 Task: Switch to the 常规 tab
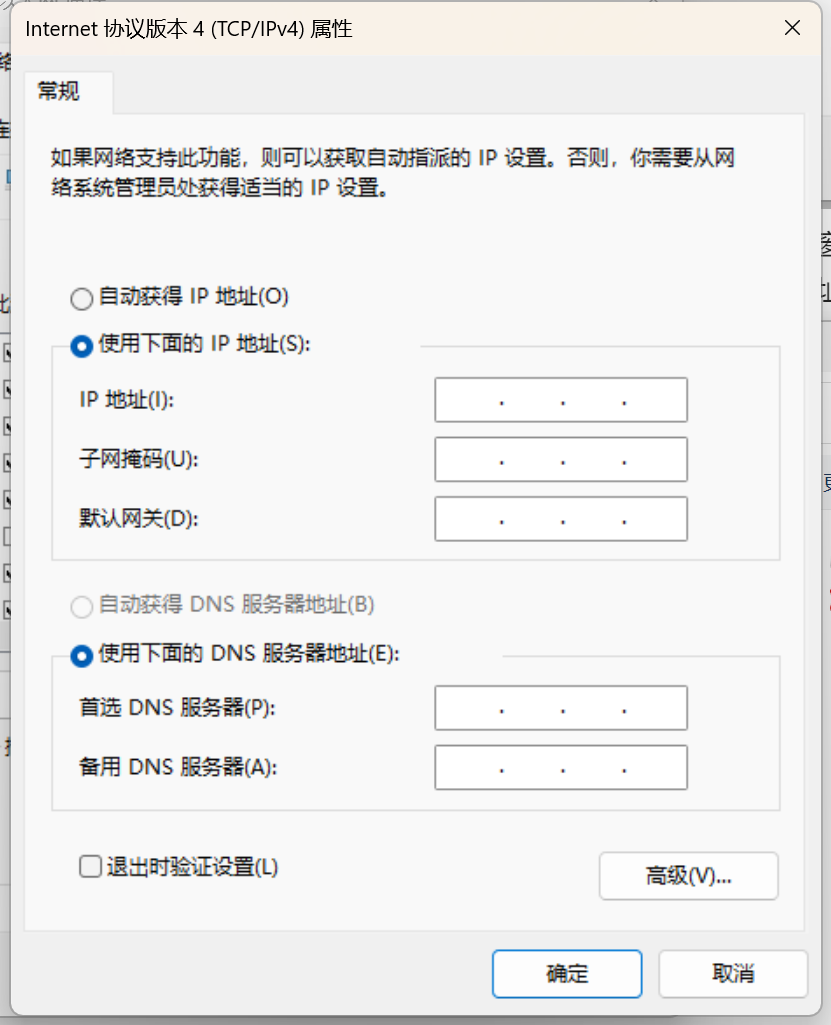[x=59, y=92]
